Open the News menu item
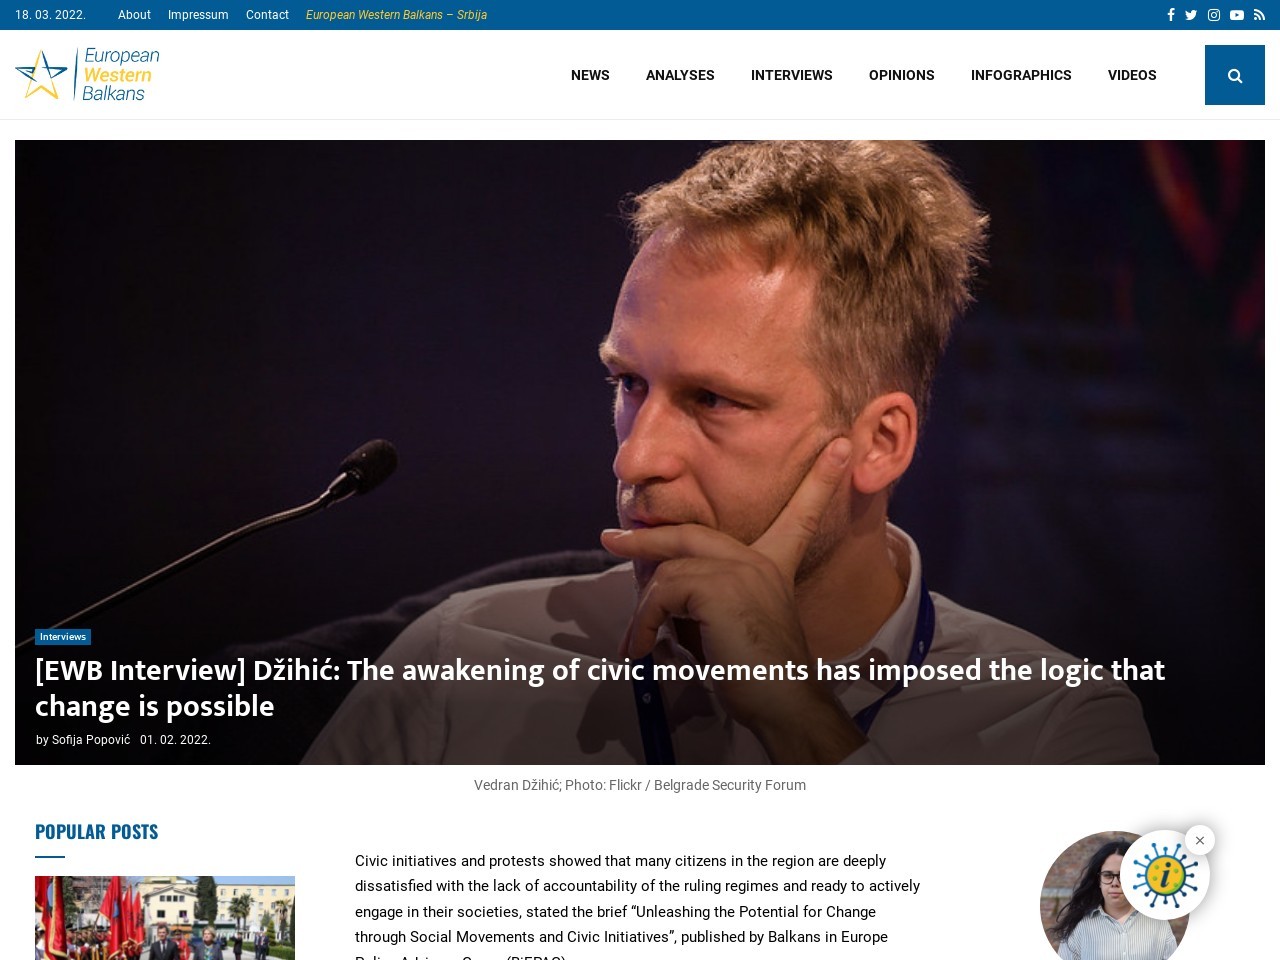The image size is (1280, 960). coord(590,75)
